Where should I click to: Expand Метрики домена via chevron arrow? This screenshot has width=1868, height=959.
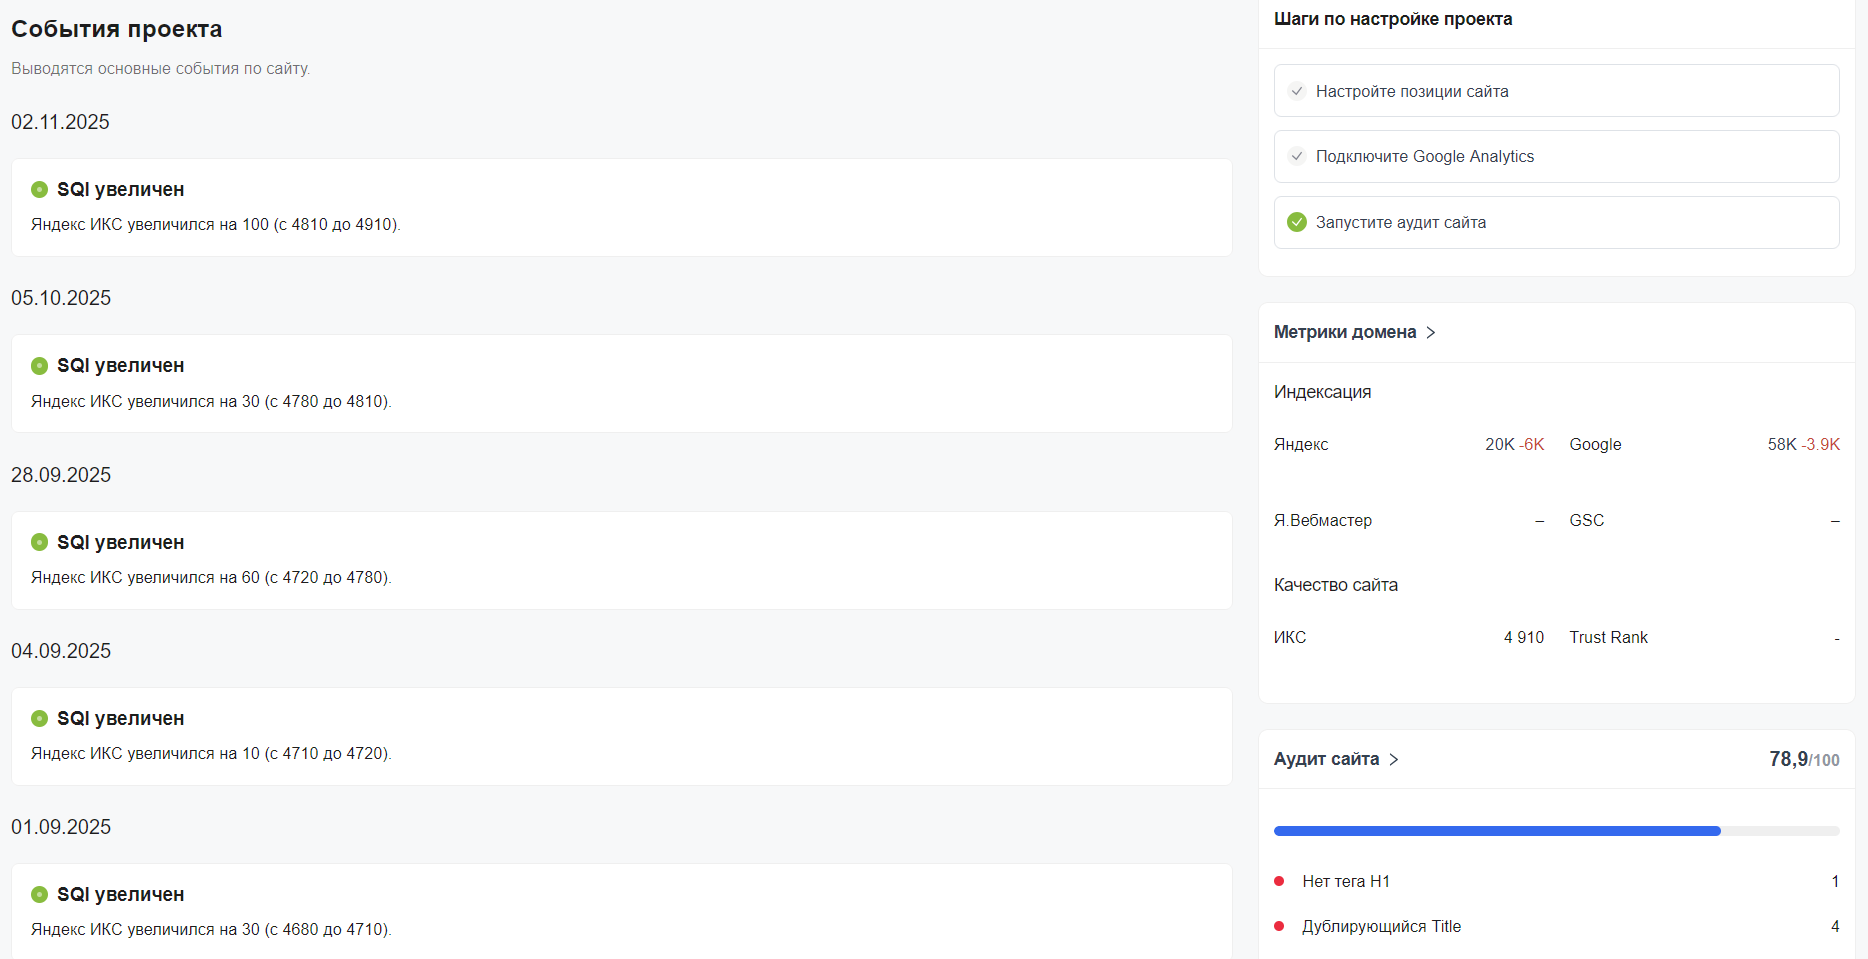point(1431,332)
